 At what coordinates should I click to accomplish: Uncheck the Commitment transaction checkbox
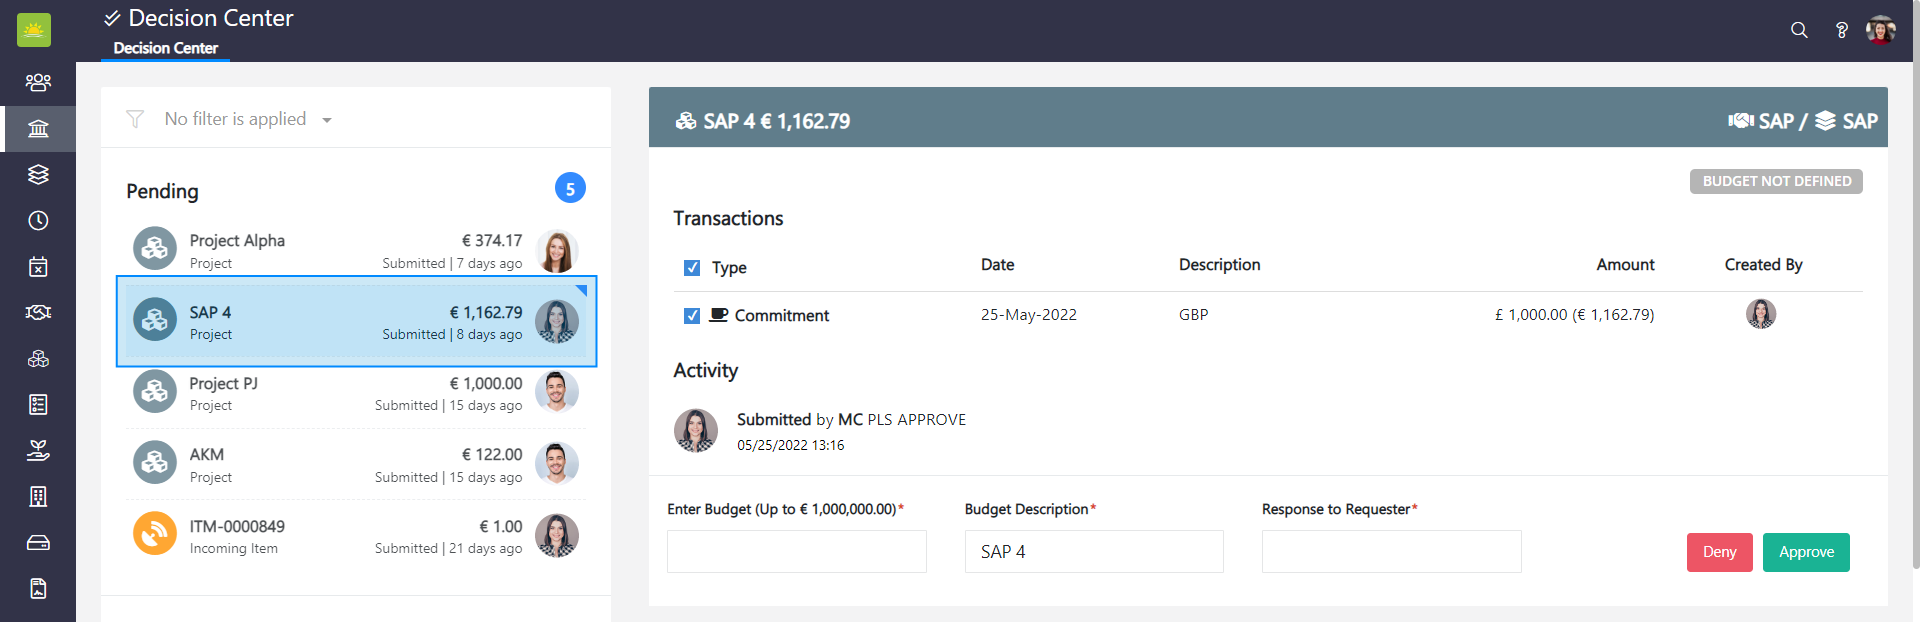[x=691, y=315]
